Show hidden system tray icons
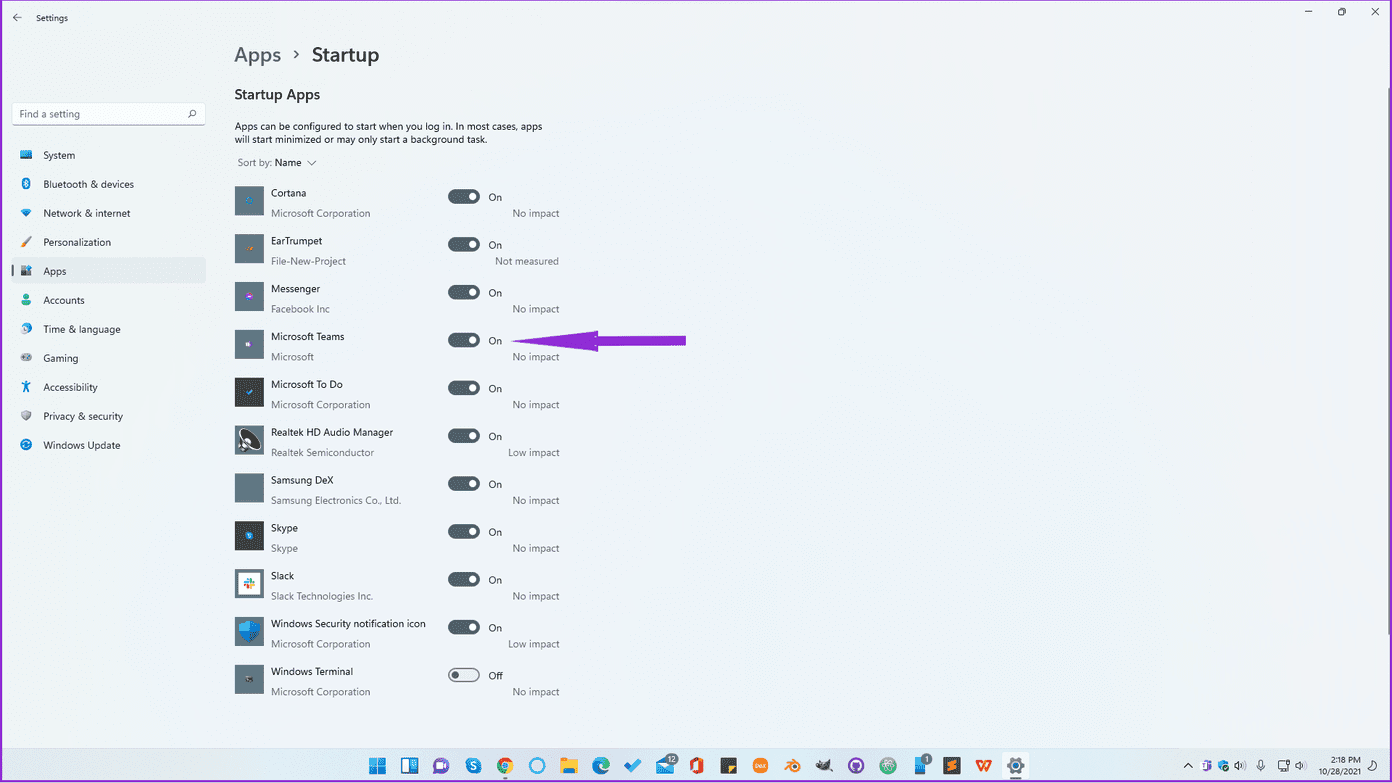The image size is (1392, 783). pyautogui.click(x=1188, y=766)
